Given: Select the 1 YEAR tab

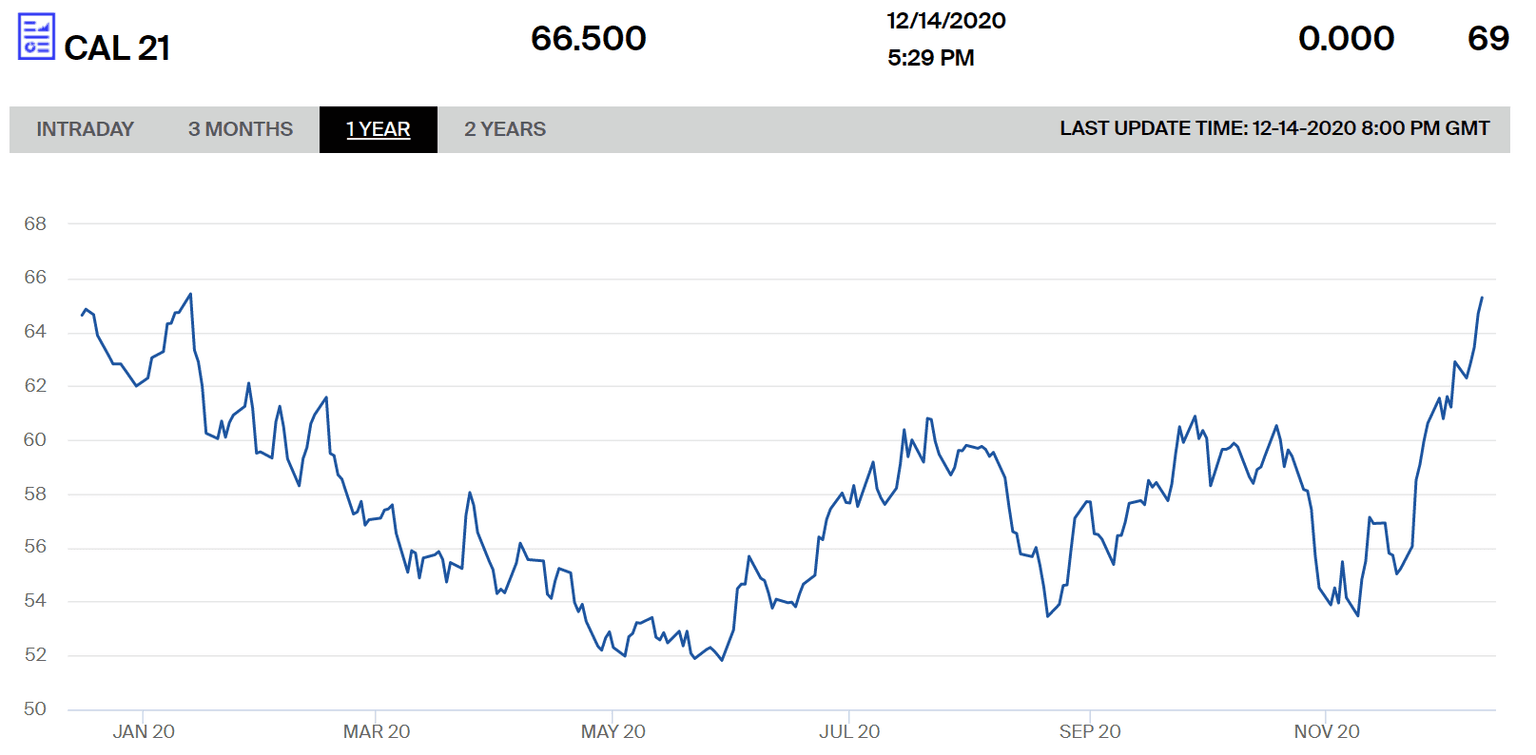Looking at the screenshot, I should pos(378,129).
